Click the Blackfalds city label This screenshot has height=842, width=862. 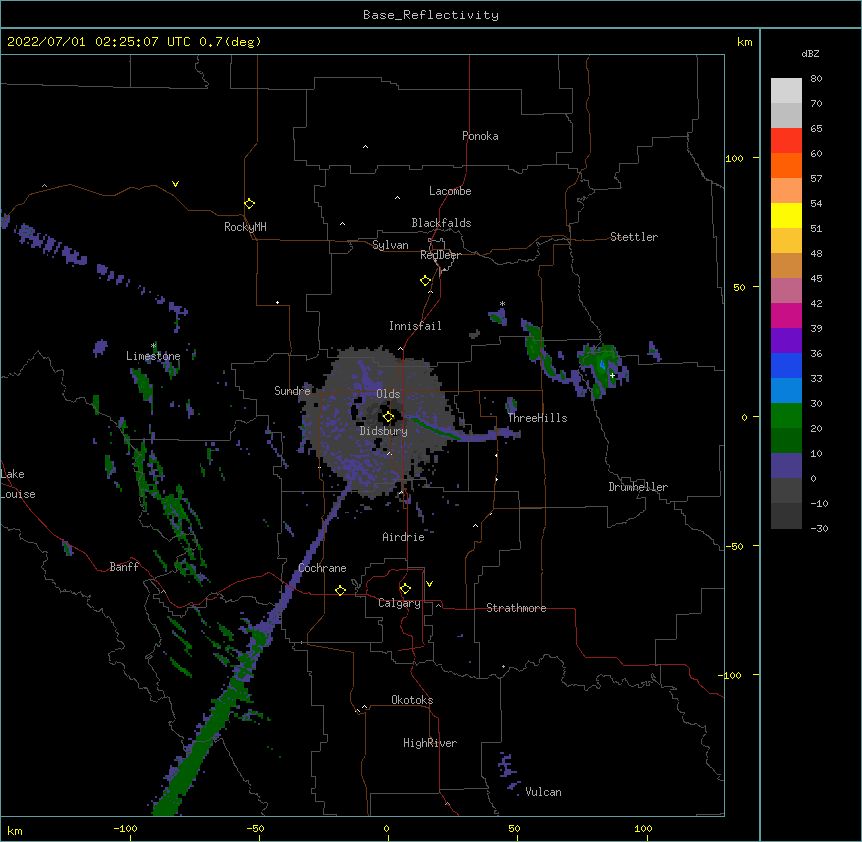pos(441,223)
